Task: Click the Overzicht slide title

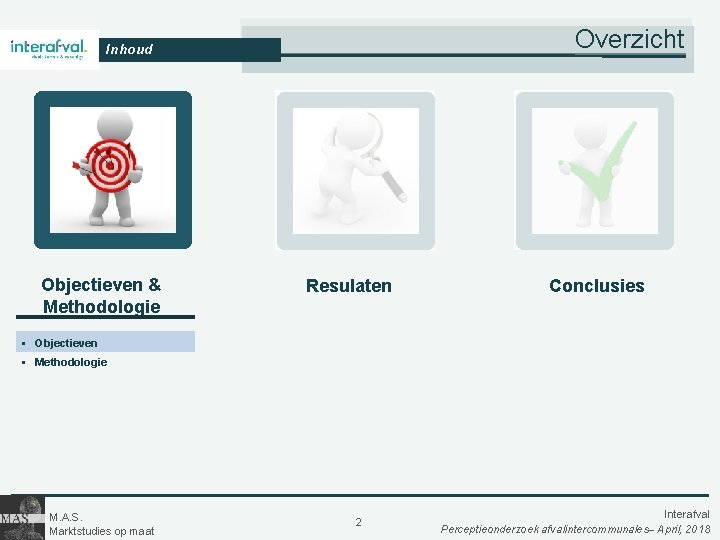Action: click(x=630, y=39)
